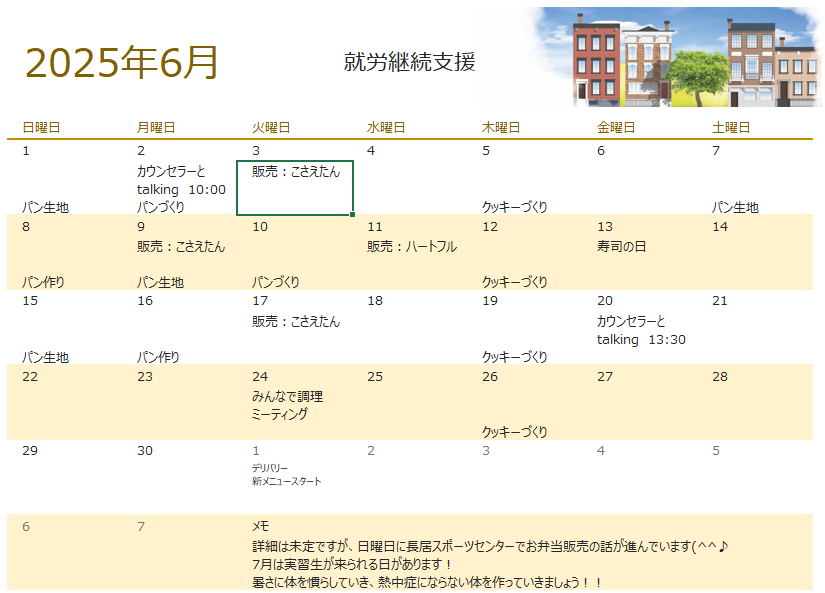Select date number 27
This screenshot has width=825, height=593.
605,377
